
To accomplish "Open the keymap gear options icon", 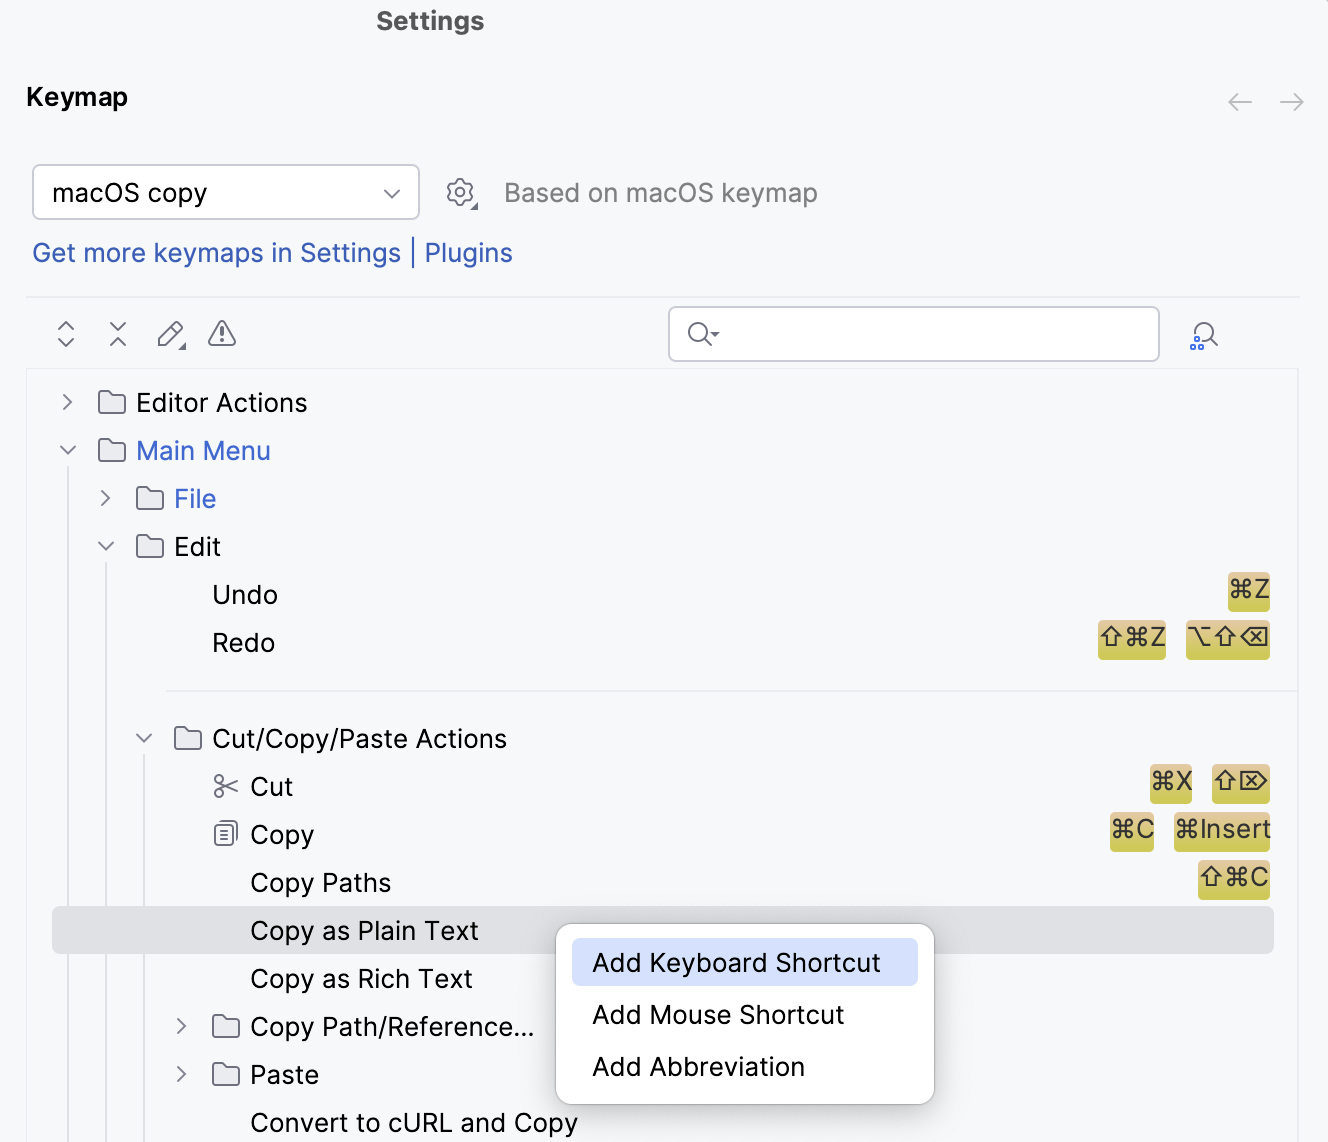I will pos(460,193).
